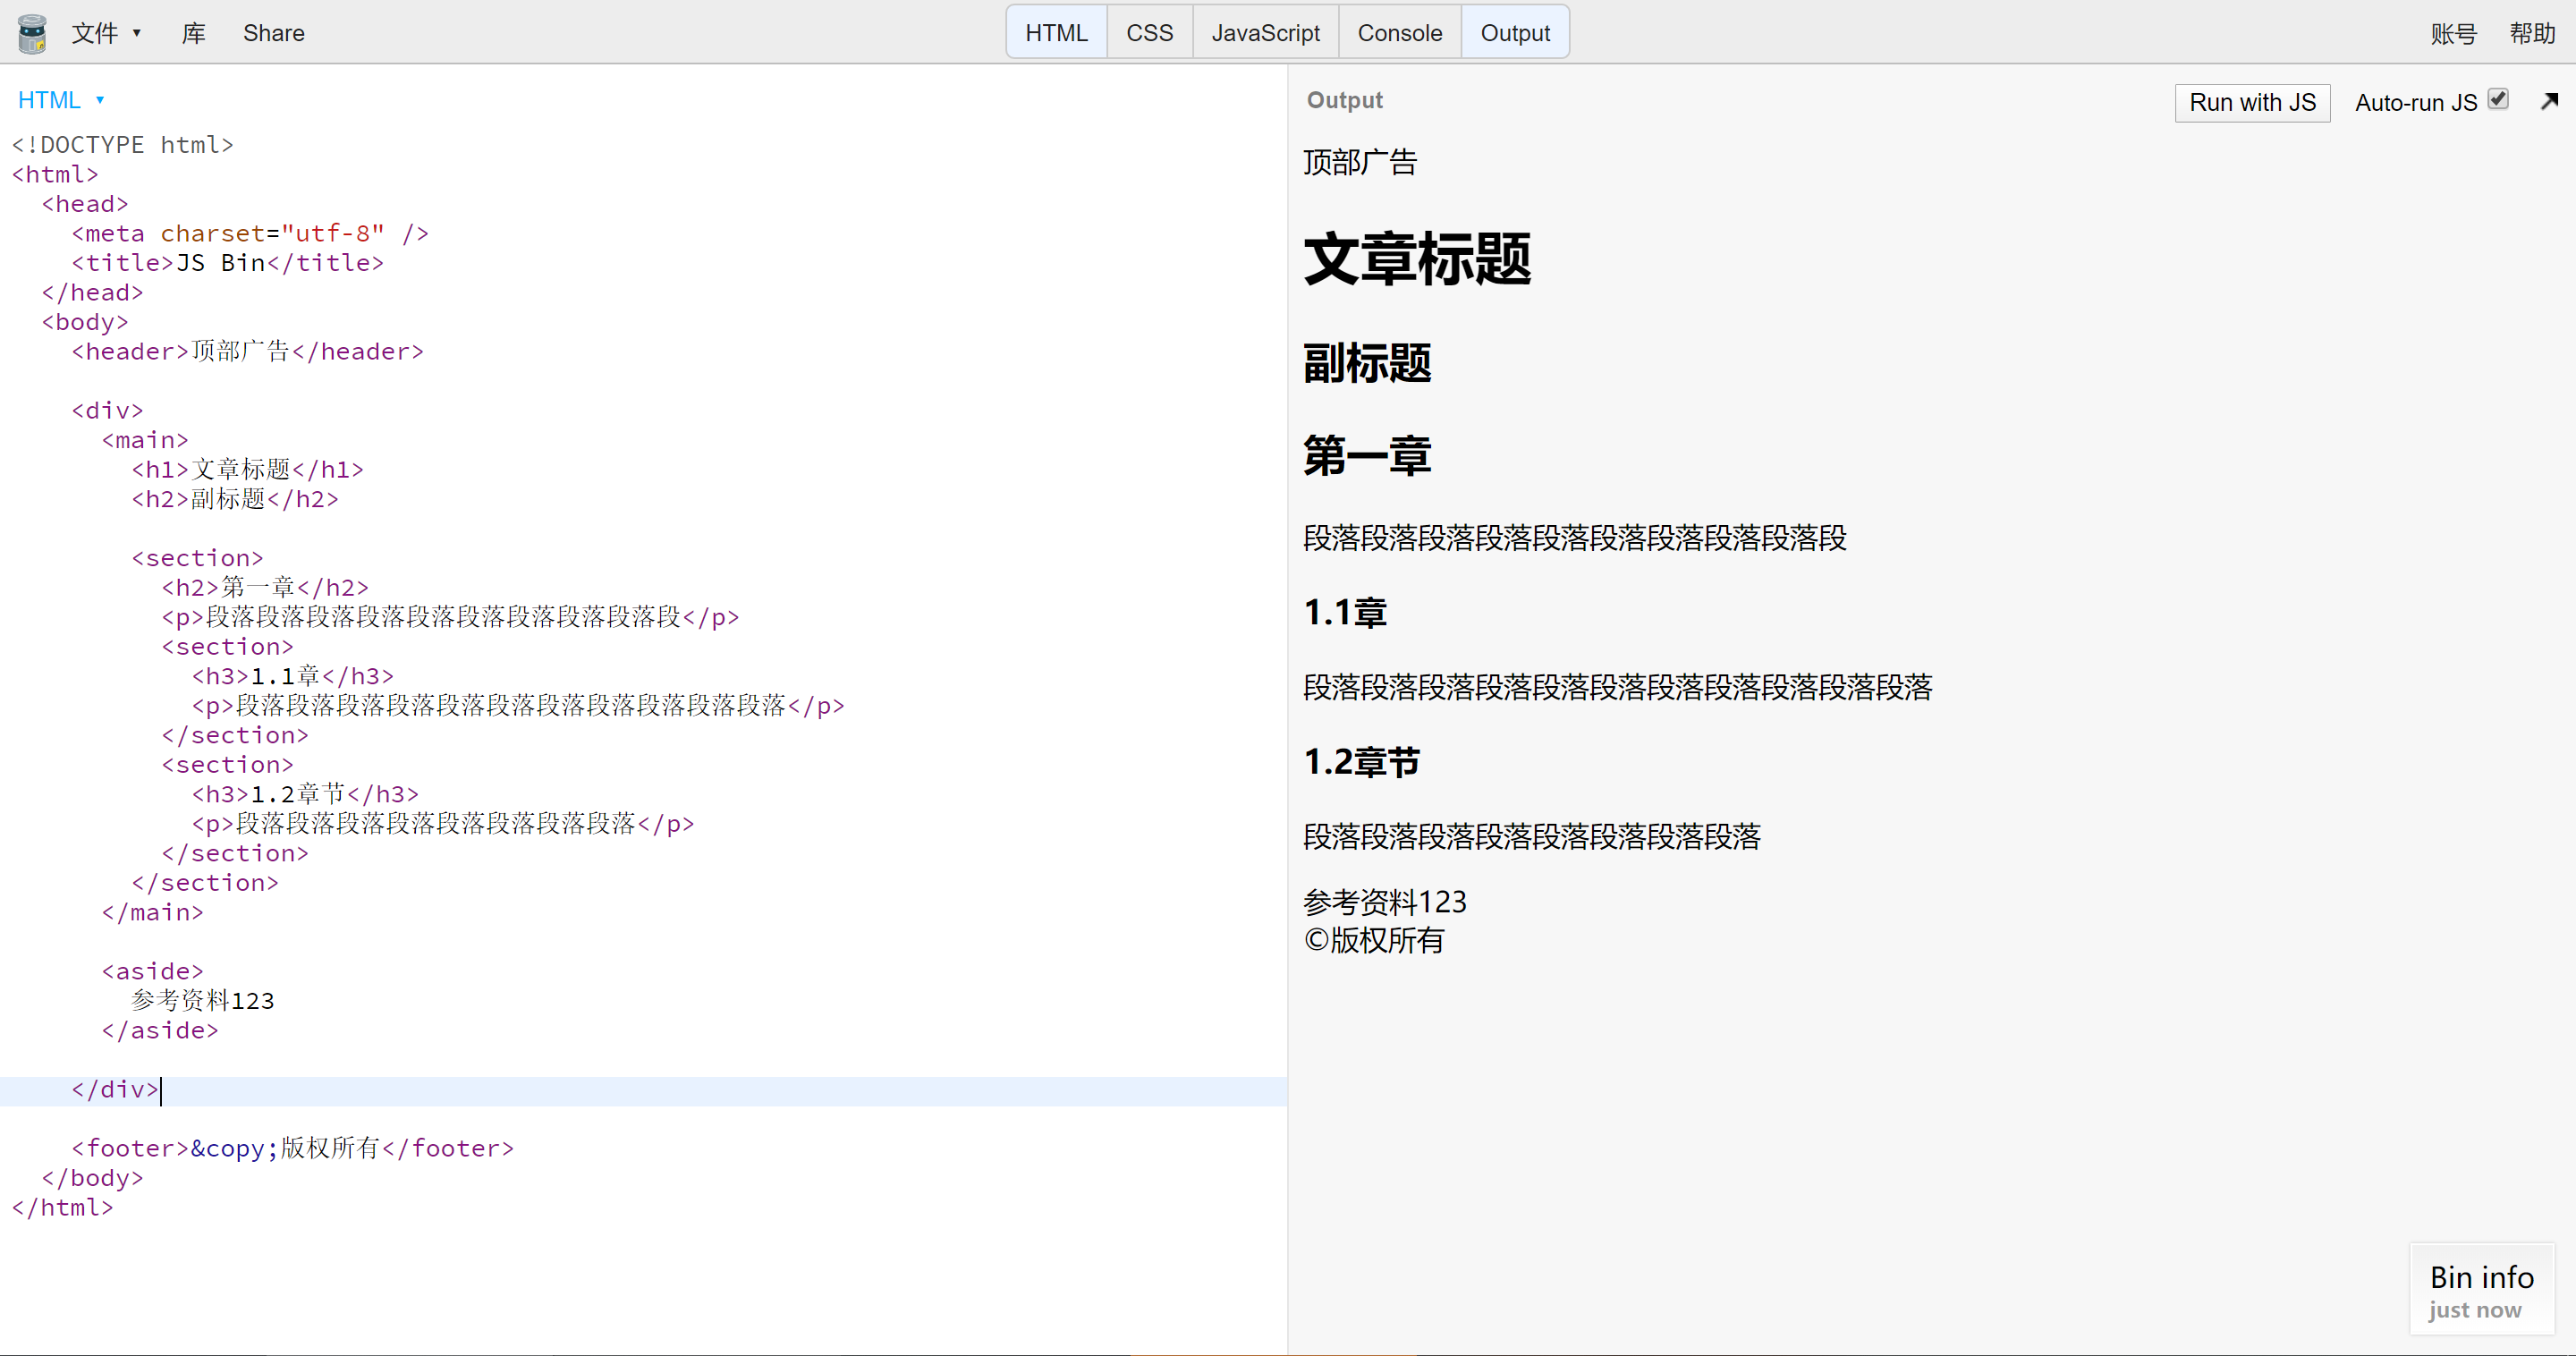Click the meta charset="utf-8" line
The height and width of the screenshot is (1356, 2576).
tap(250, 234)
